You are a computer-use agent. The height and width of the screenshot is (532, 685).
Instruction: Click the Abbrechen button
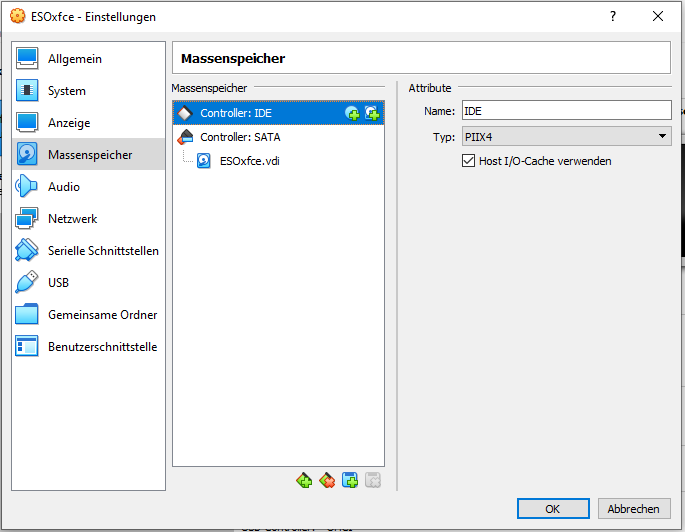pos(634,509)
